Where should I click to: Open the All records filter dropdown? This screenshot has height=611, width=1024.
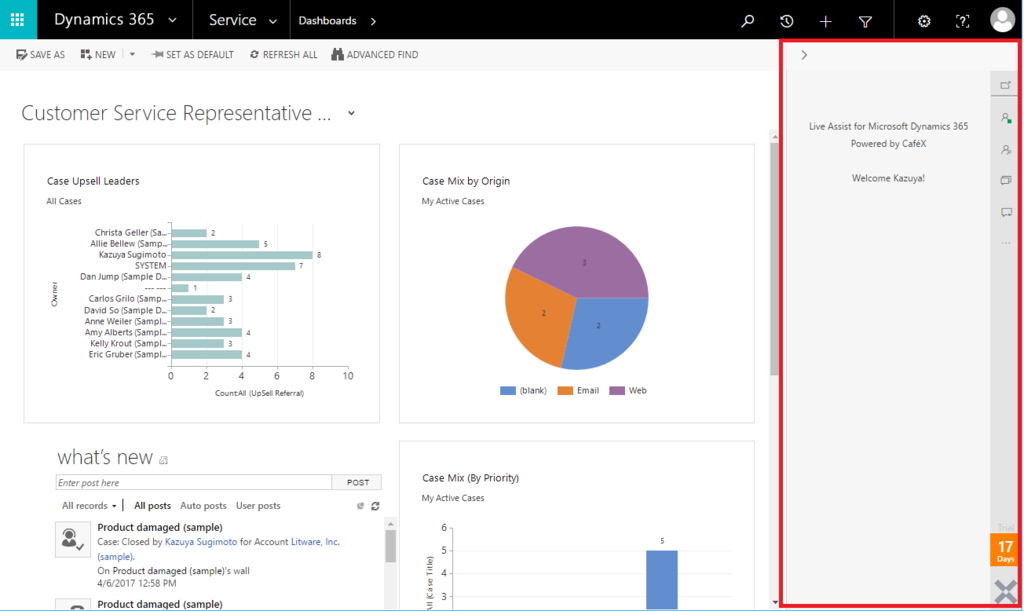pyautogui.click(x=89, y=506)
